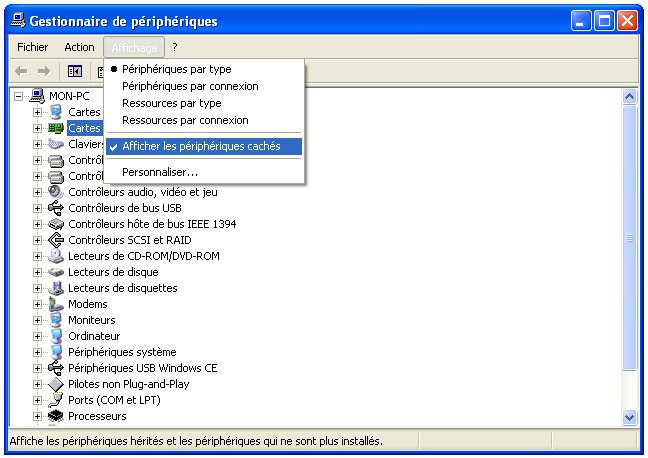
Task: Click the Contrôleurs de bus USB icon
Action: point(56,208)
